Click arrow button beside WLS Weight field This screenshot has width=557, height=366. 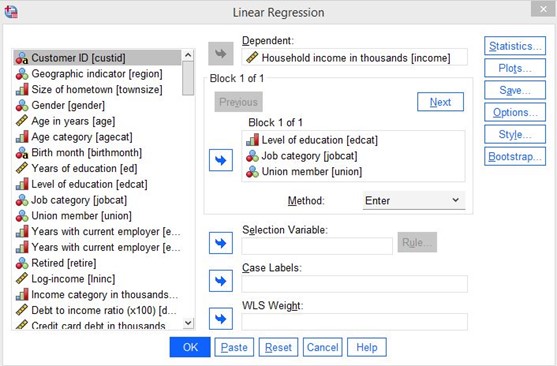coord(221,319)
